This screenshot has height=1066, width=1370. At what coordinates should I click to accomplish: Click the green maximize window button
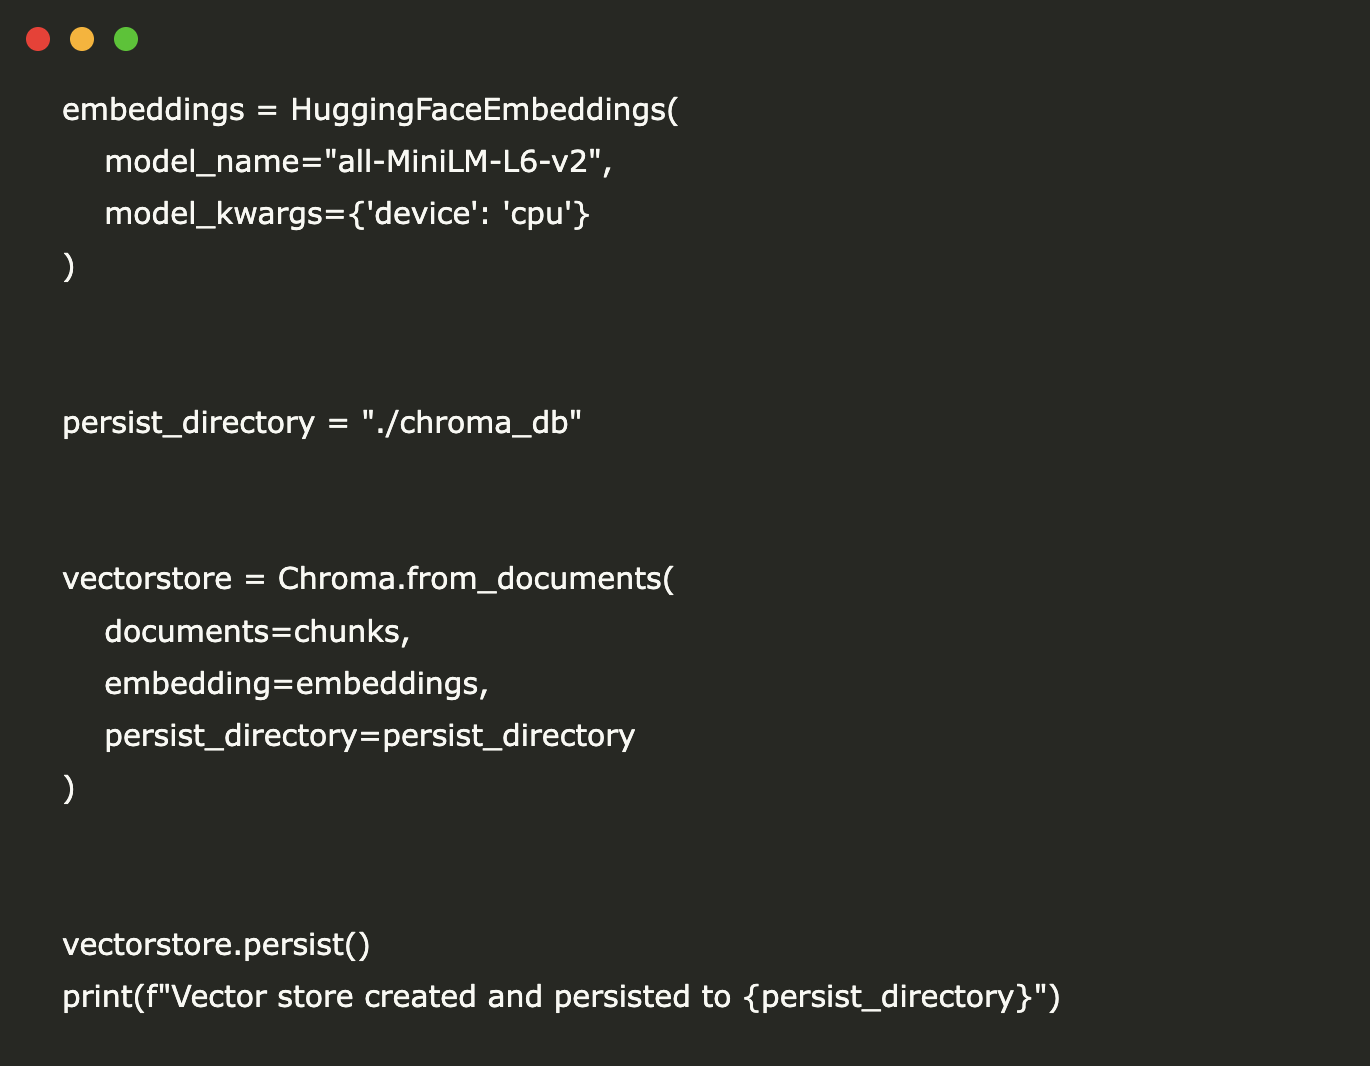(x=126, y=39)
